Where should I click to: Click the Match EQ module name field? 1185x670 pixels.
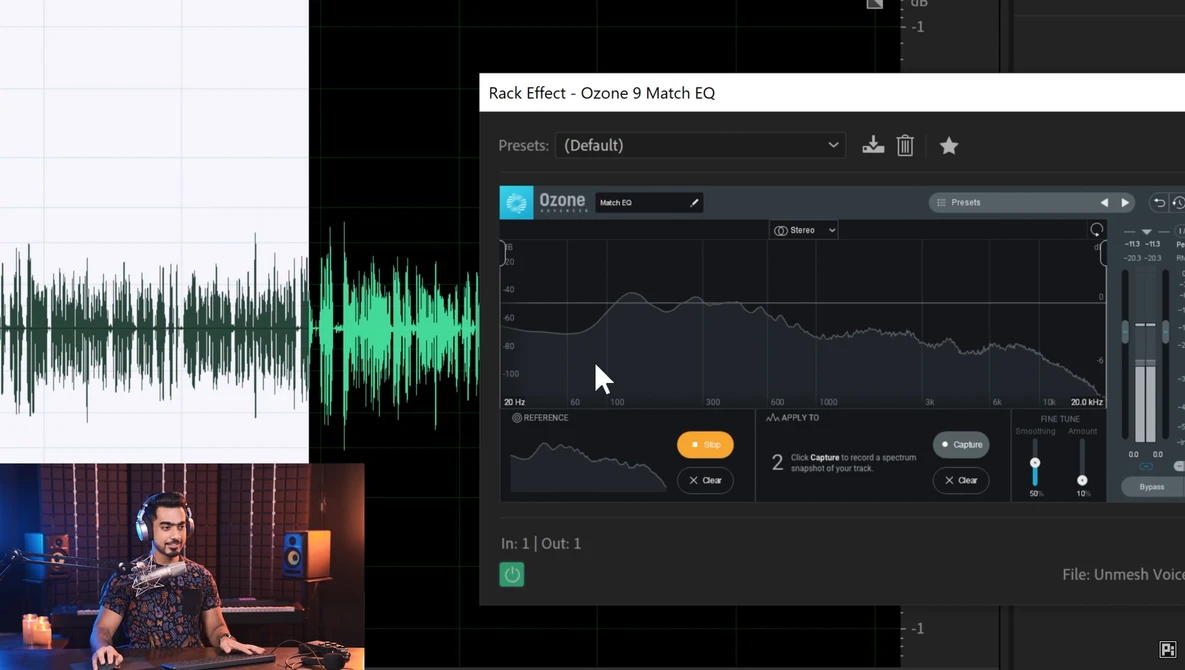(649, 202)
